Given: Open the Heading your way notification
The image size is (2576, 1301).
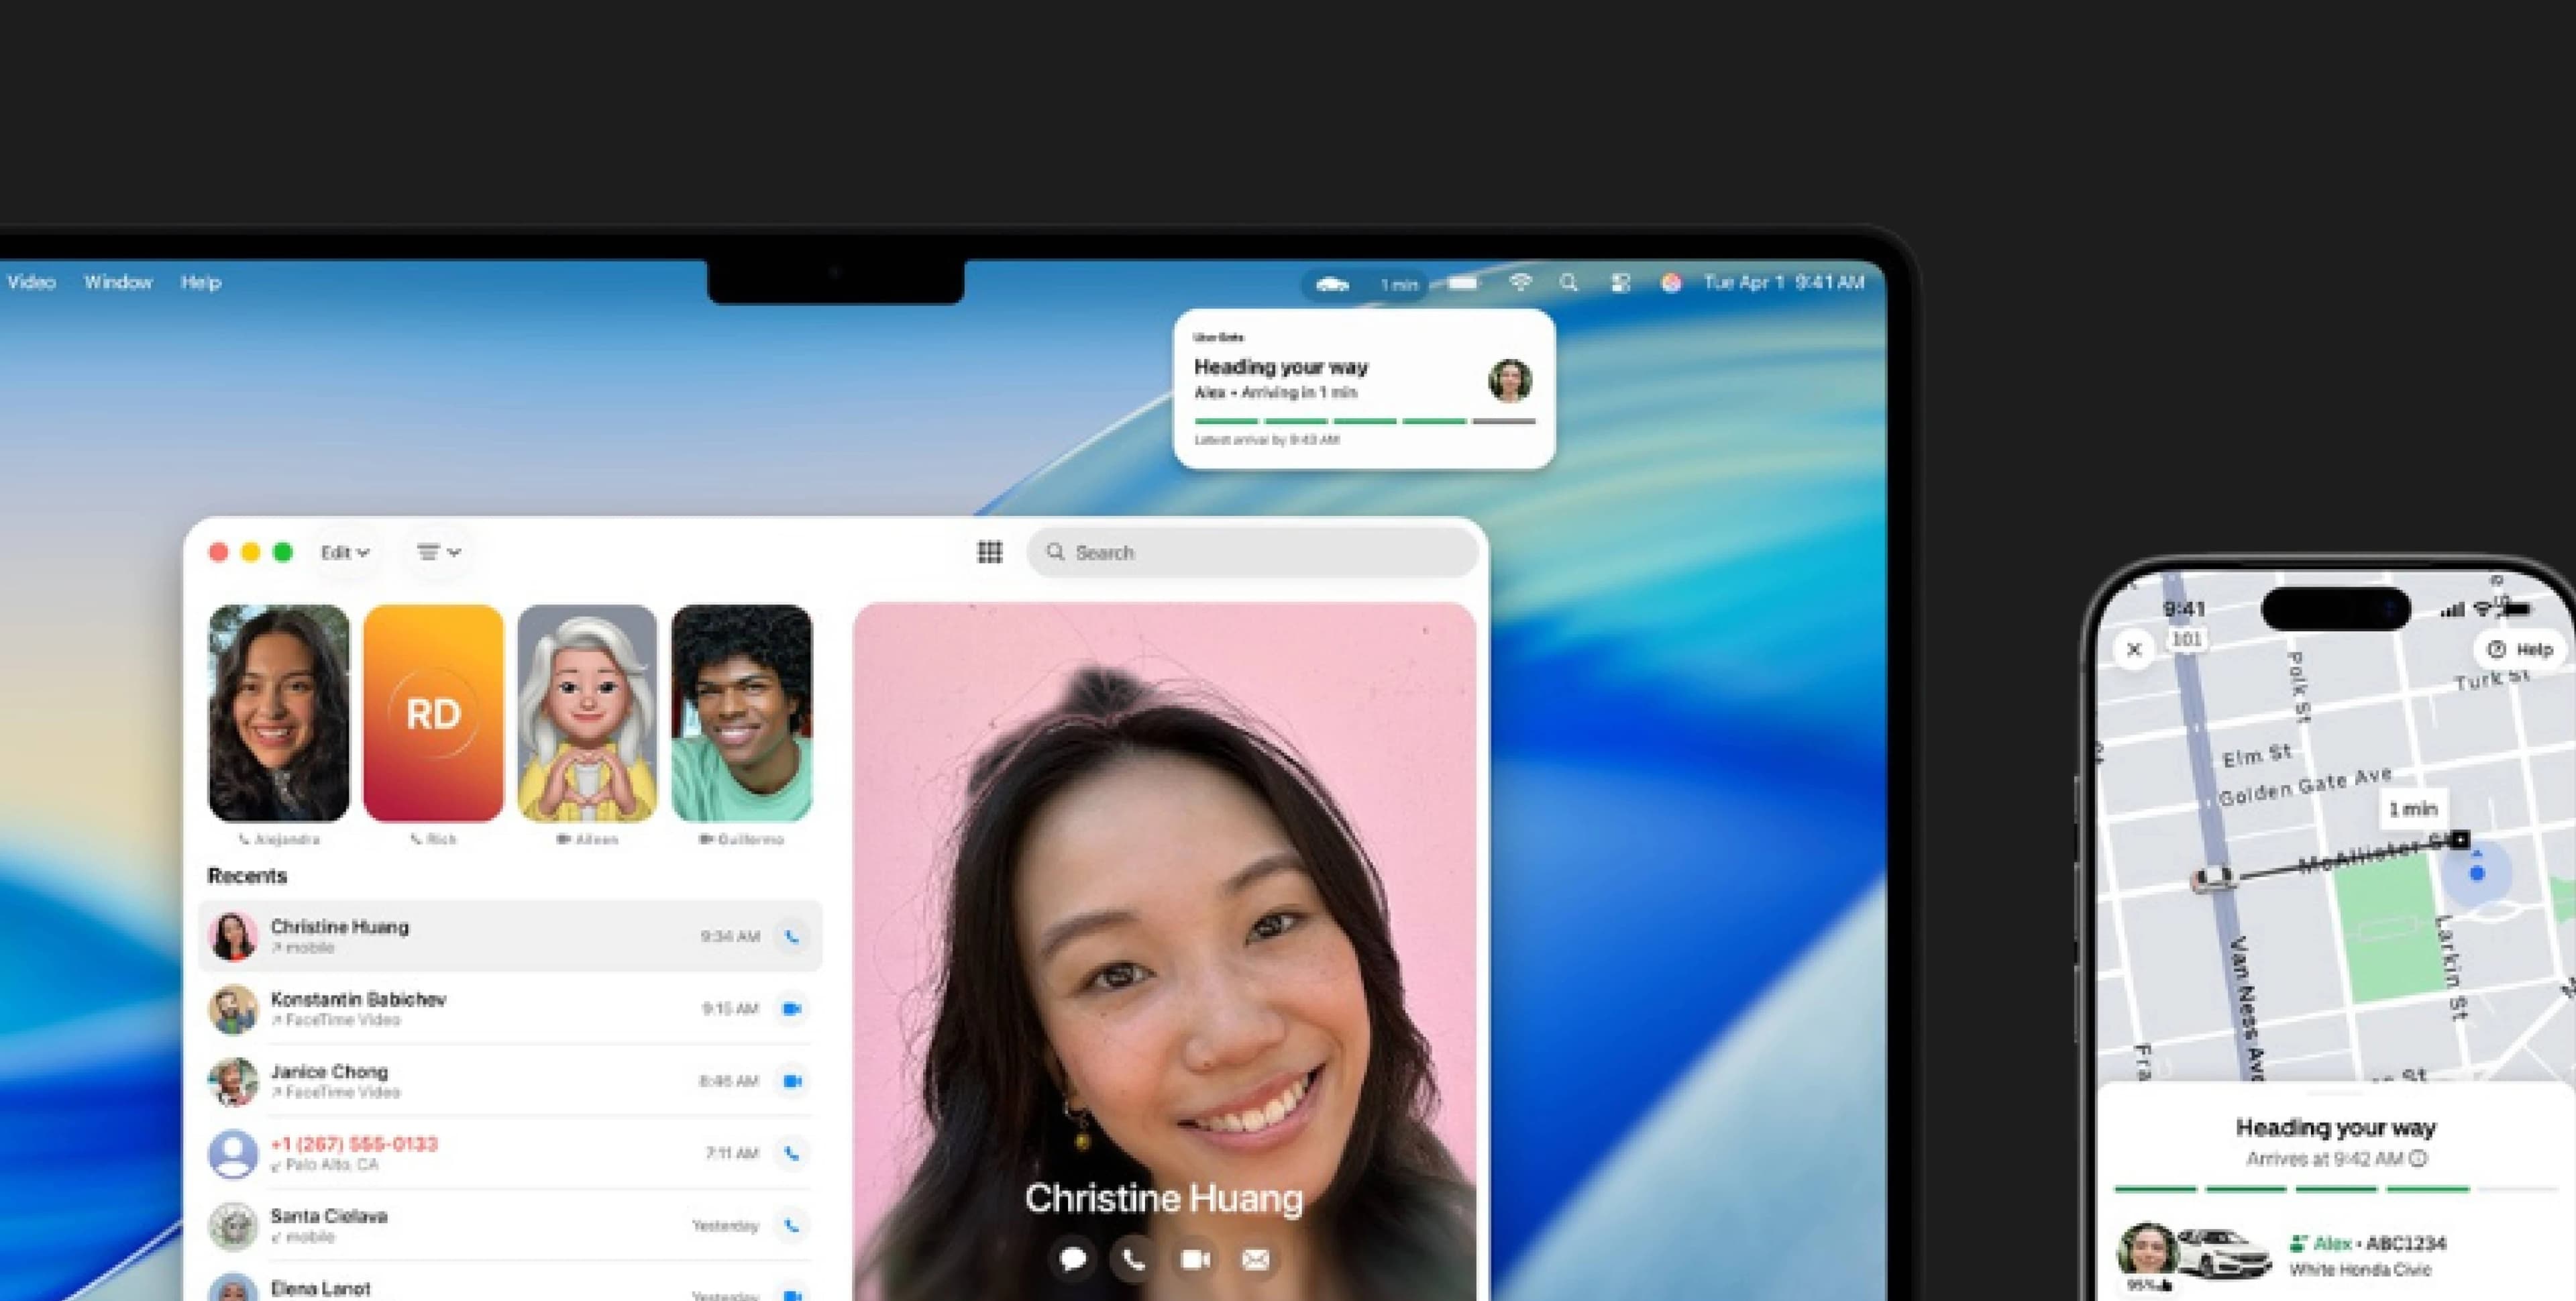Looking at the screenshot, I should coord(1364,389).
